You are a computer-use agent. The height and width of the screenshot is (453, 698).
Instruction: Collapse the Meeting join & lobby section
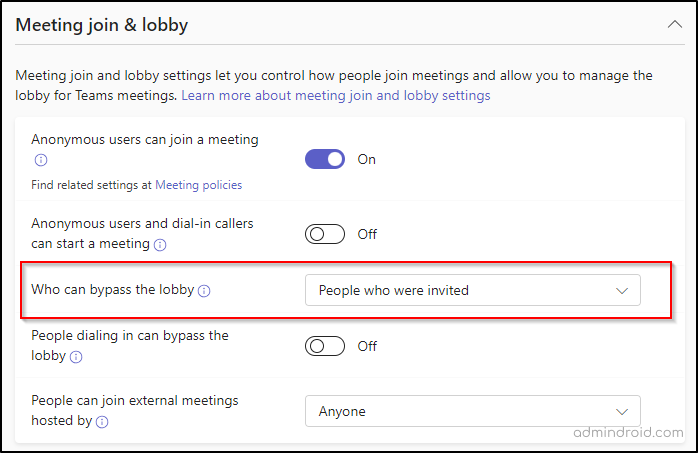click(675, 24)
